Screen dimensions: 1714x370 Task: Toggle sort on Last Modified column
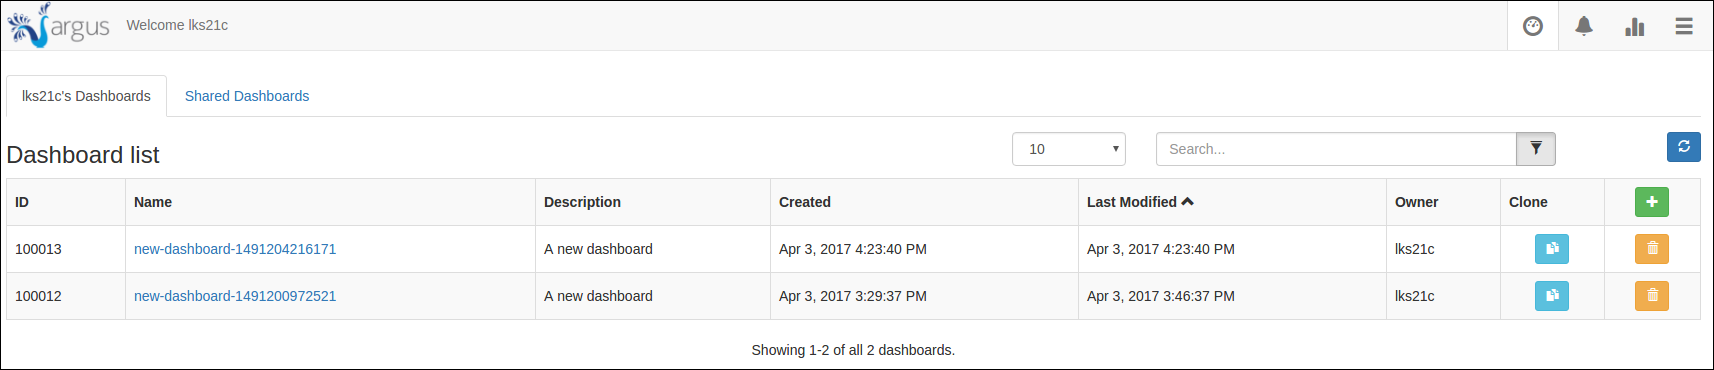(1140, 202)
